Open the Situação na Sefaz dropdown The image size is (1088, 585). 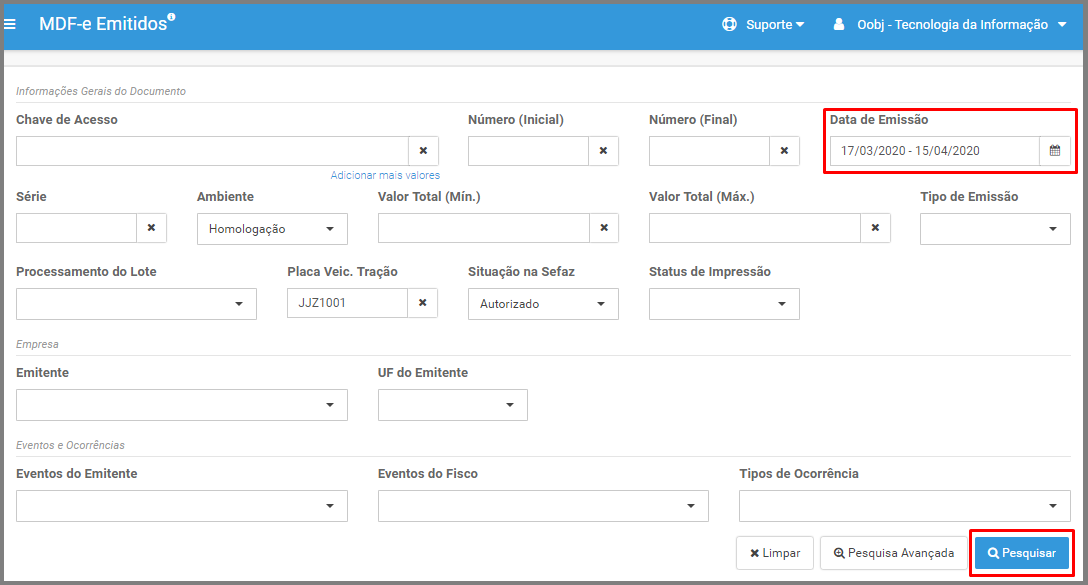pyautogui.click(x=543, y=304)
